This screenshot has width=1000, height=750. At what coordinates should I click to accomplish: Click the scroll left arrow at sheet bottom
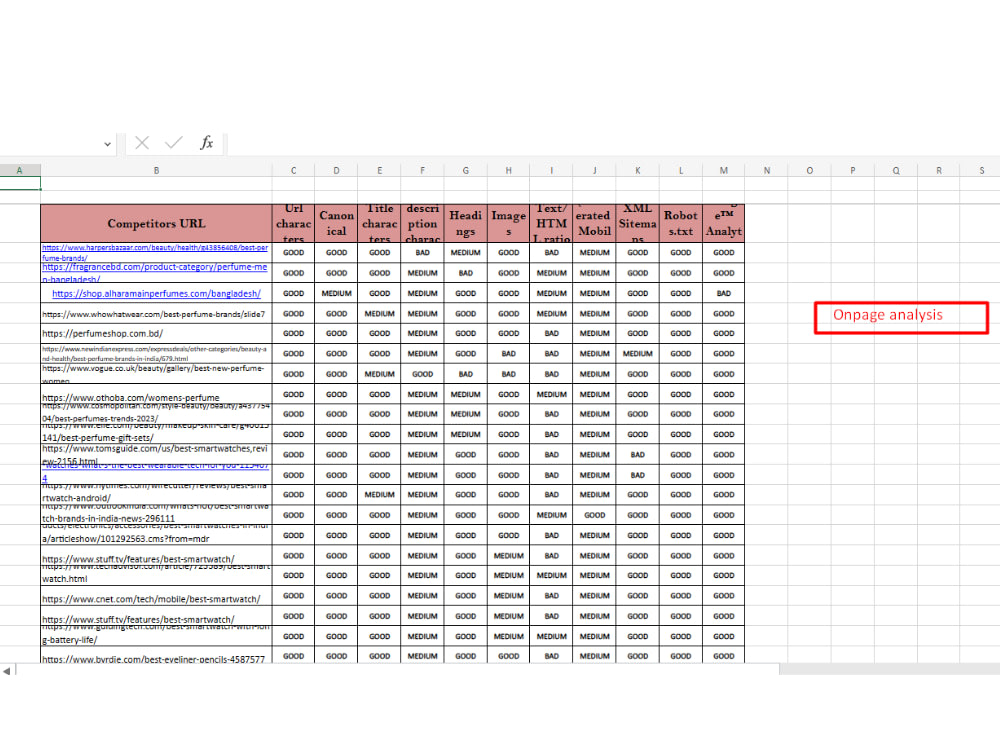pyautogui.click(x=6, y=671)
